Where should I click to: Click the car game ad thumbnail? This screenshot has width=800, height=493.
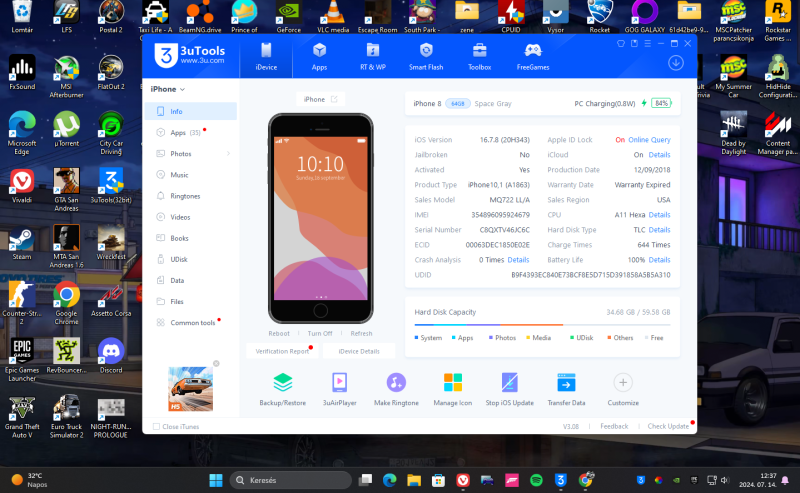click(x=190, y=389)
